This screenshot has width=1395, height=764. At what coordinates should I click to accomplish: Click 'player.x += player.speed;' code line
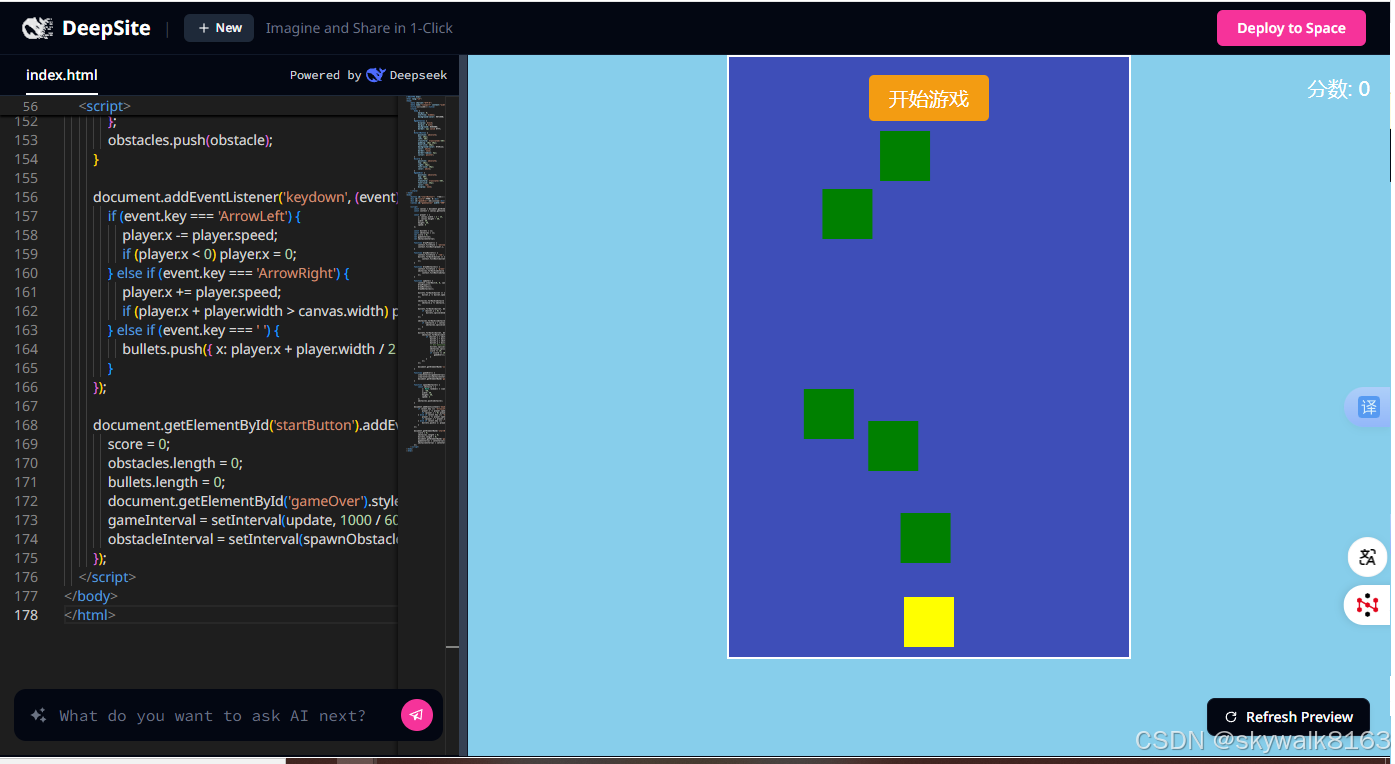(x=202, y=292)
